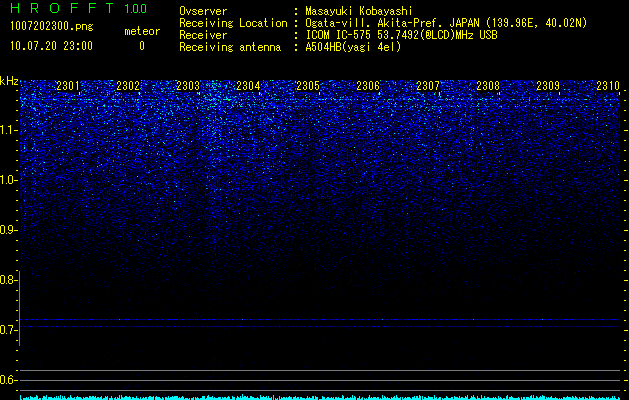Viewport: 629px width, 400px height.
Task: Click the 2303 time marker
Action: tap(188, 85)
